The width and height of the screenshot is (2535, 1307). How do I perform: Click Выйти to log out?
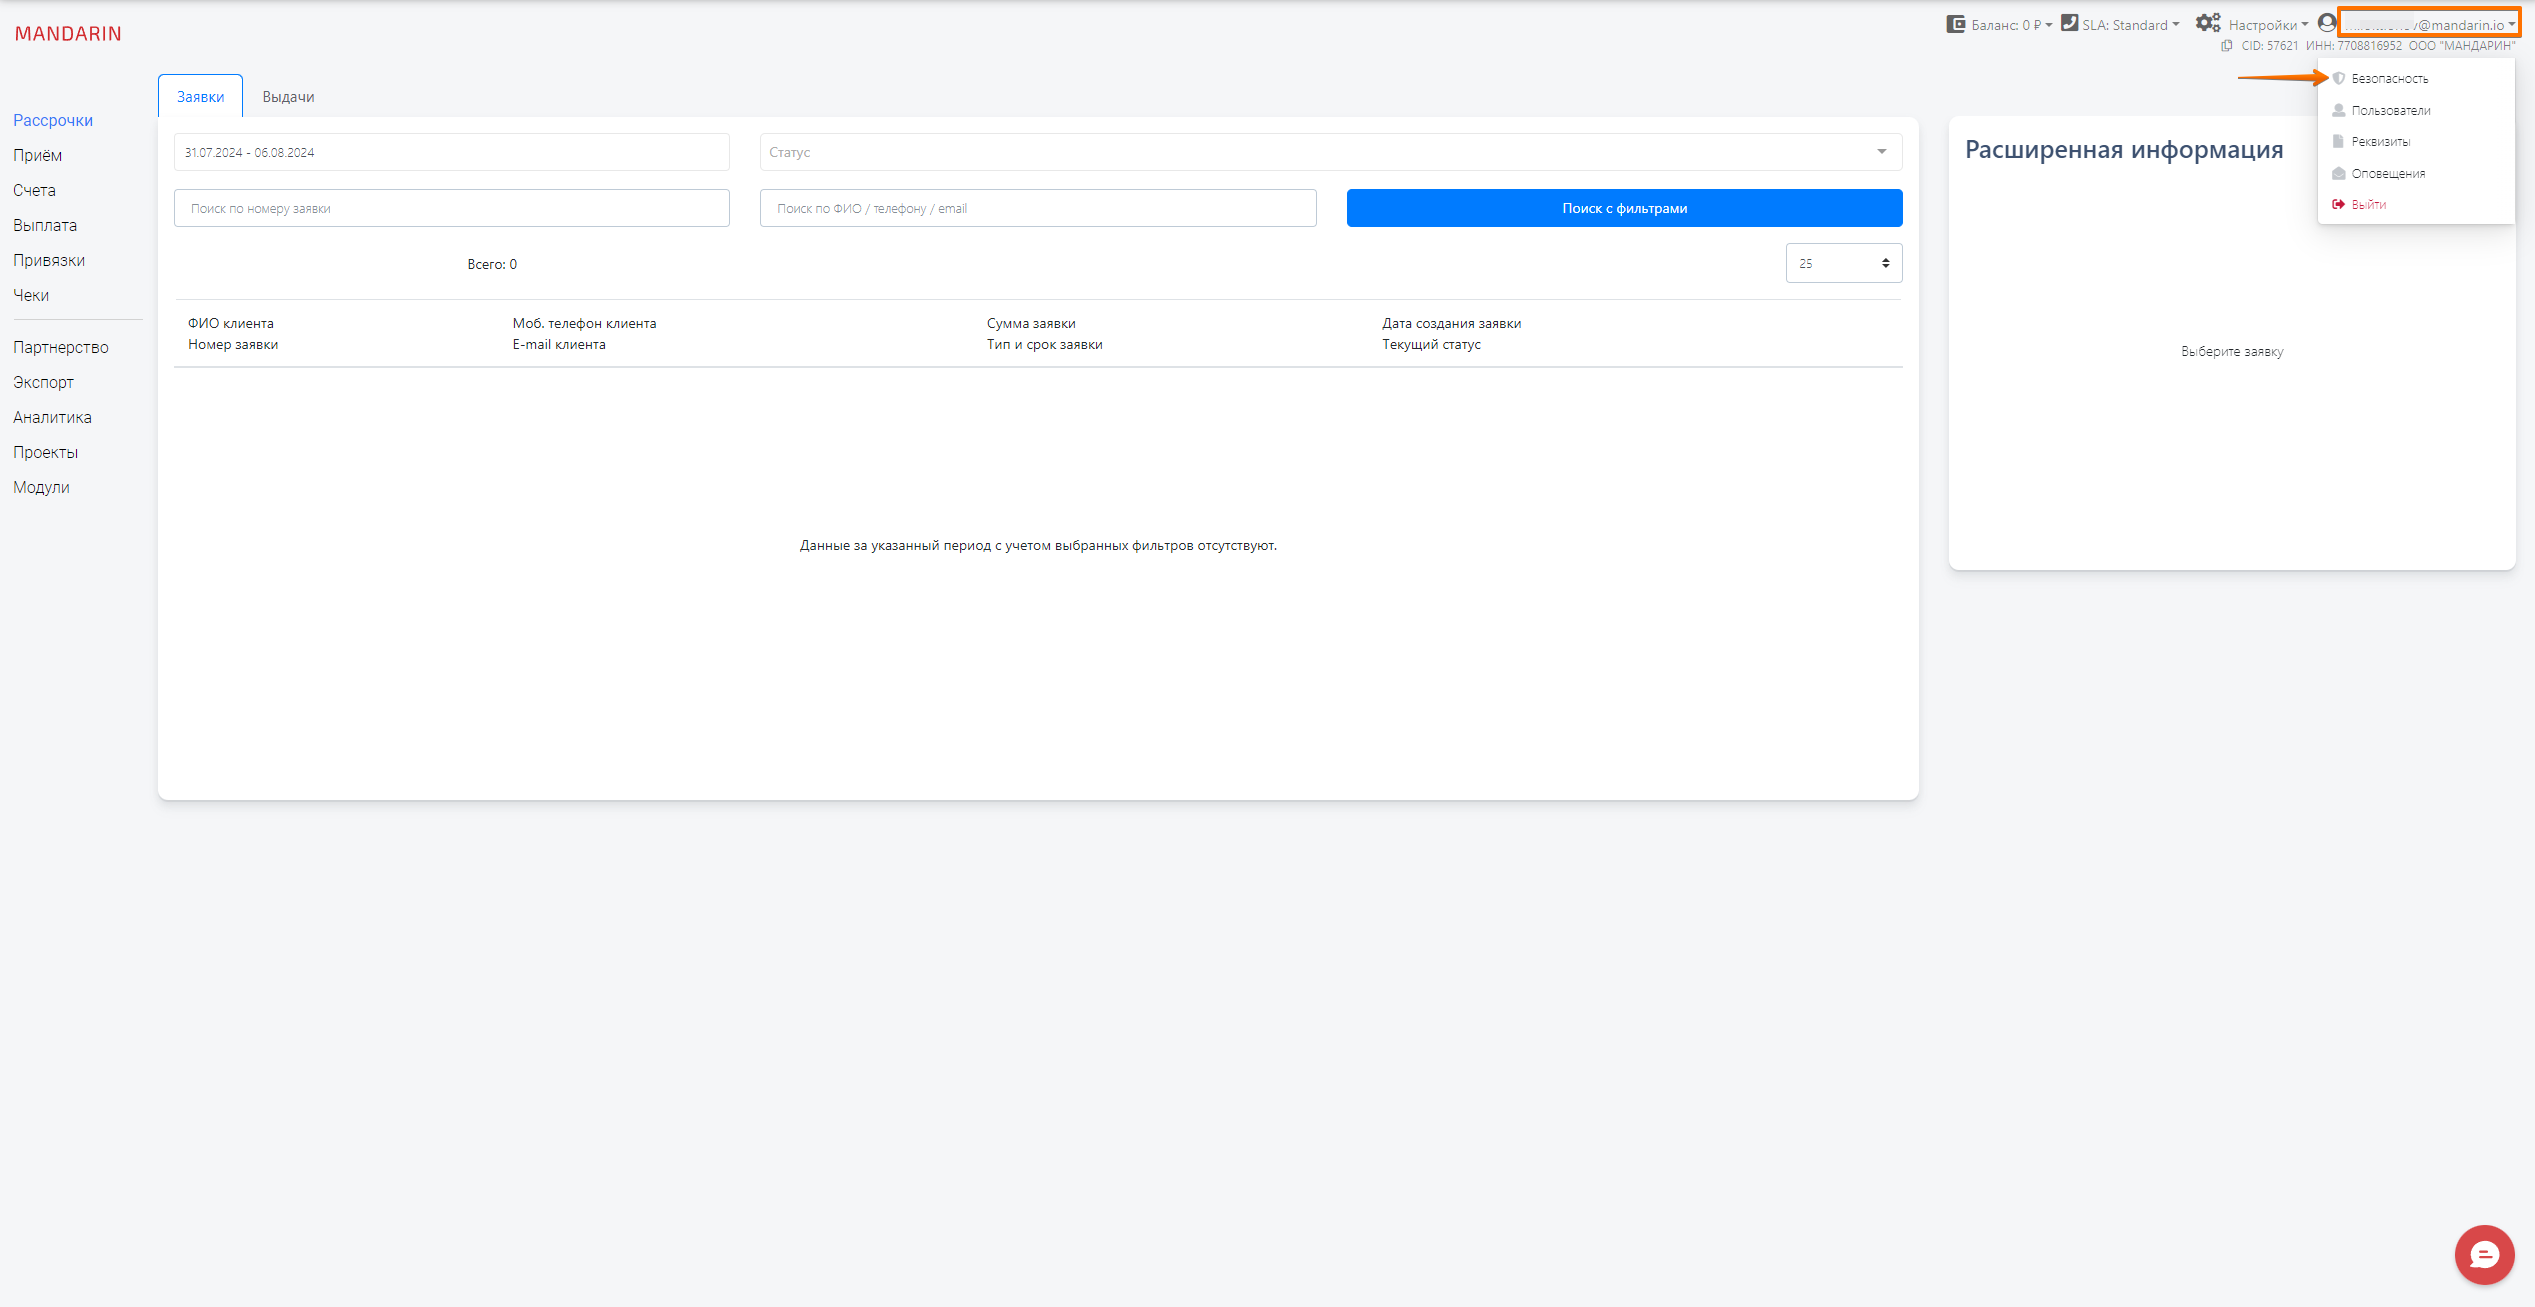point(2368,205)
